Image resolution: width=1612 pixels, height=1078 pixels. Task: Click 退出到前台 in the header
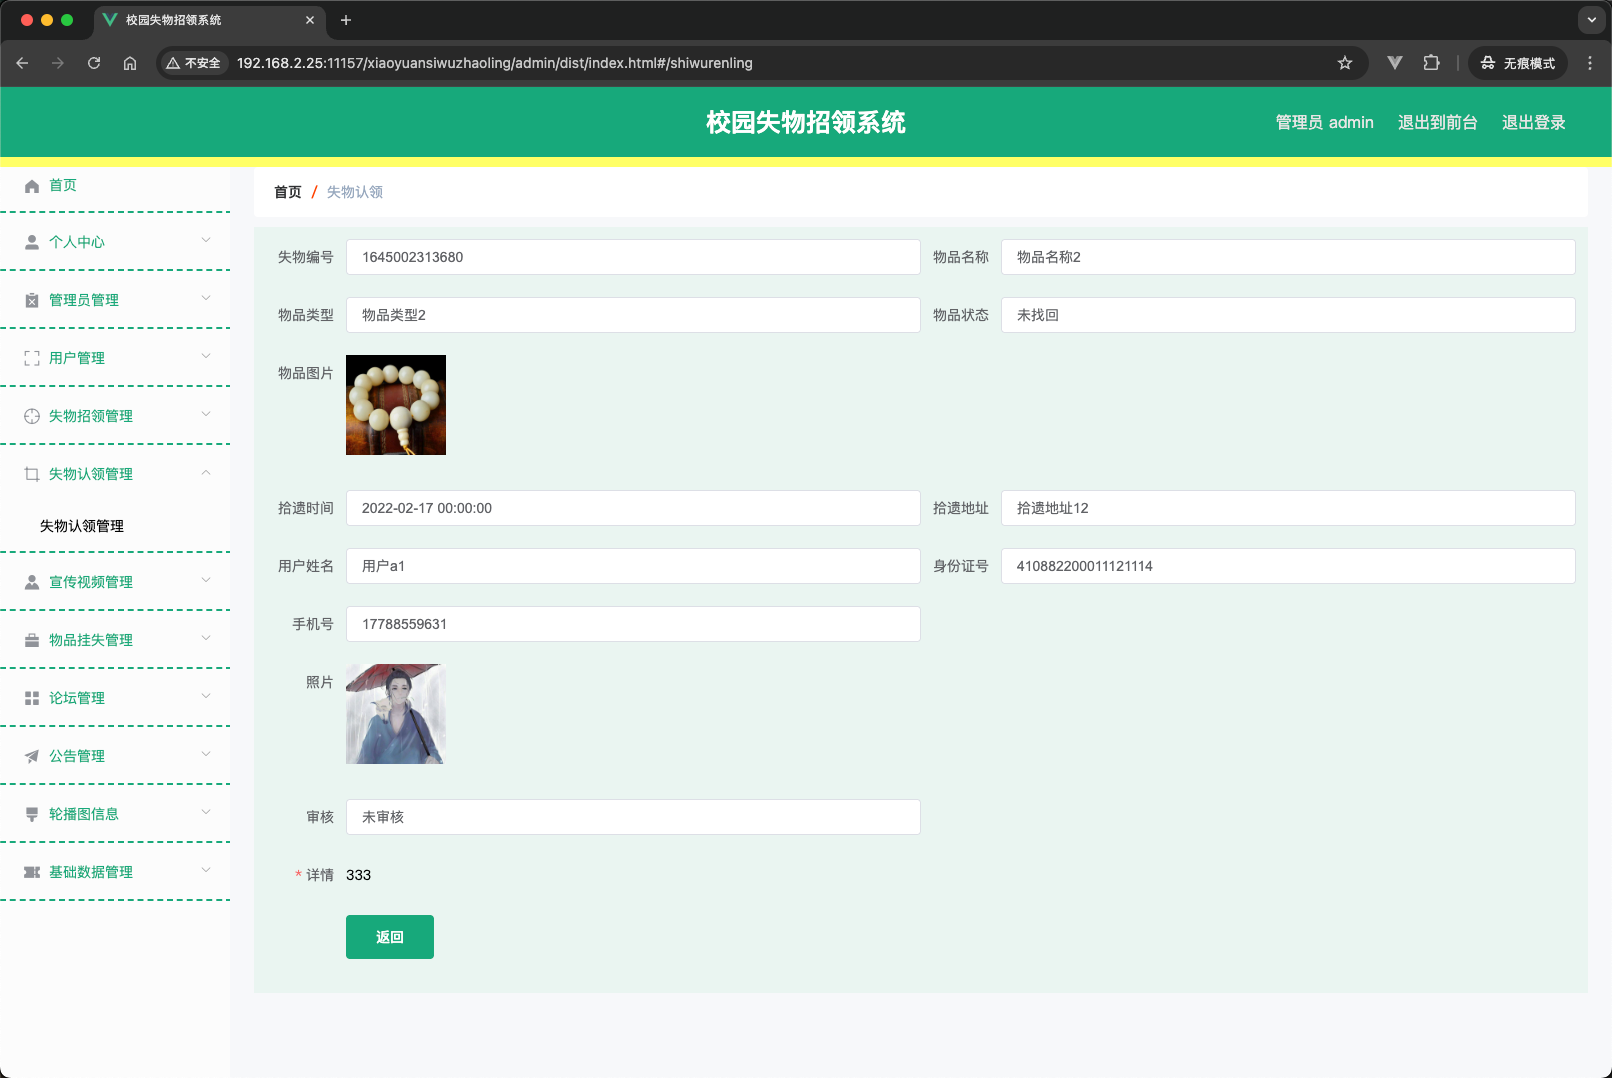click(x=1438, y=122)
